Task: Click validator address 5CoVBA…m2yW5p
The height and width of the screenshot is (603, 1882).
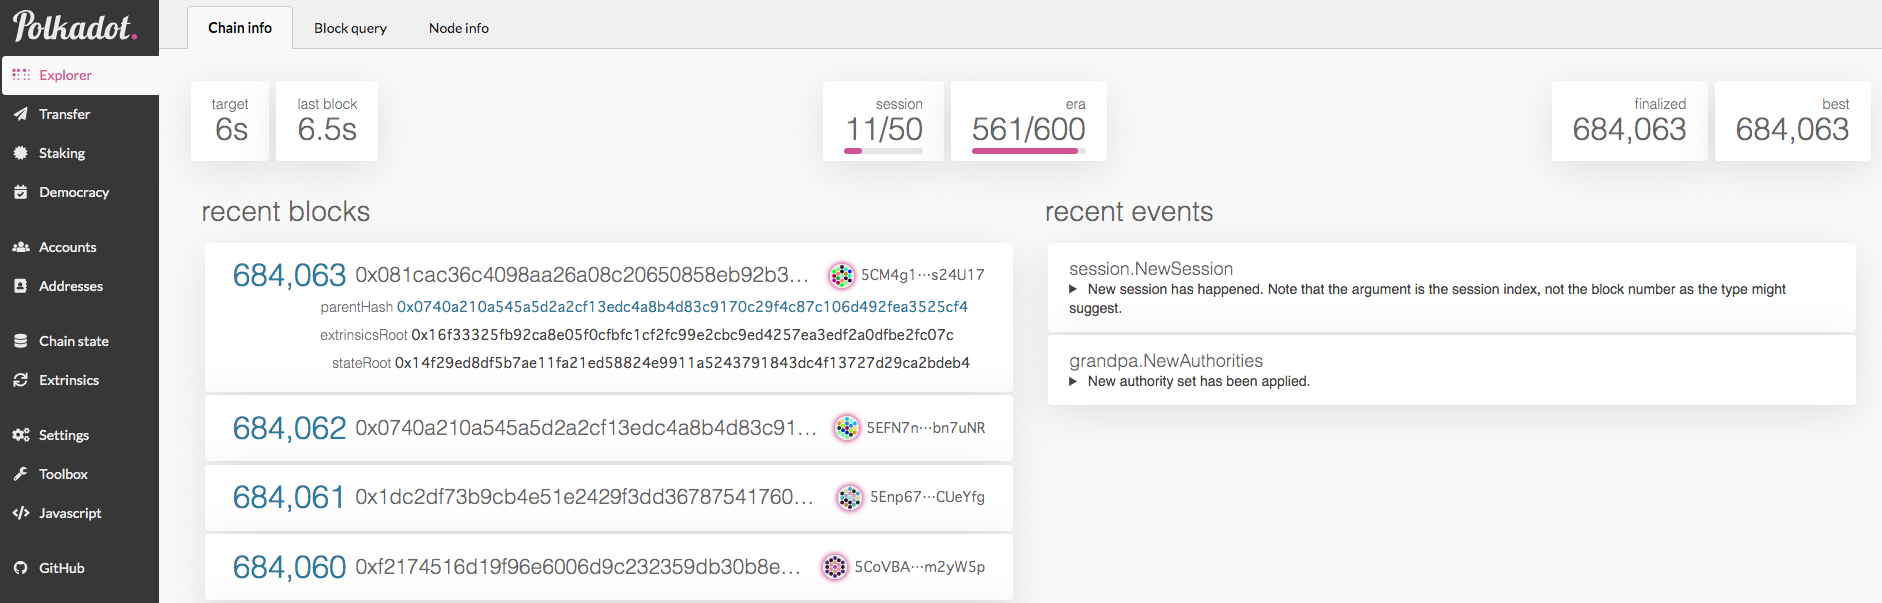Action: coord(920,567)
